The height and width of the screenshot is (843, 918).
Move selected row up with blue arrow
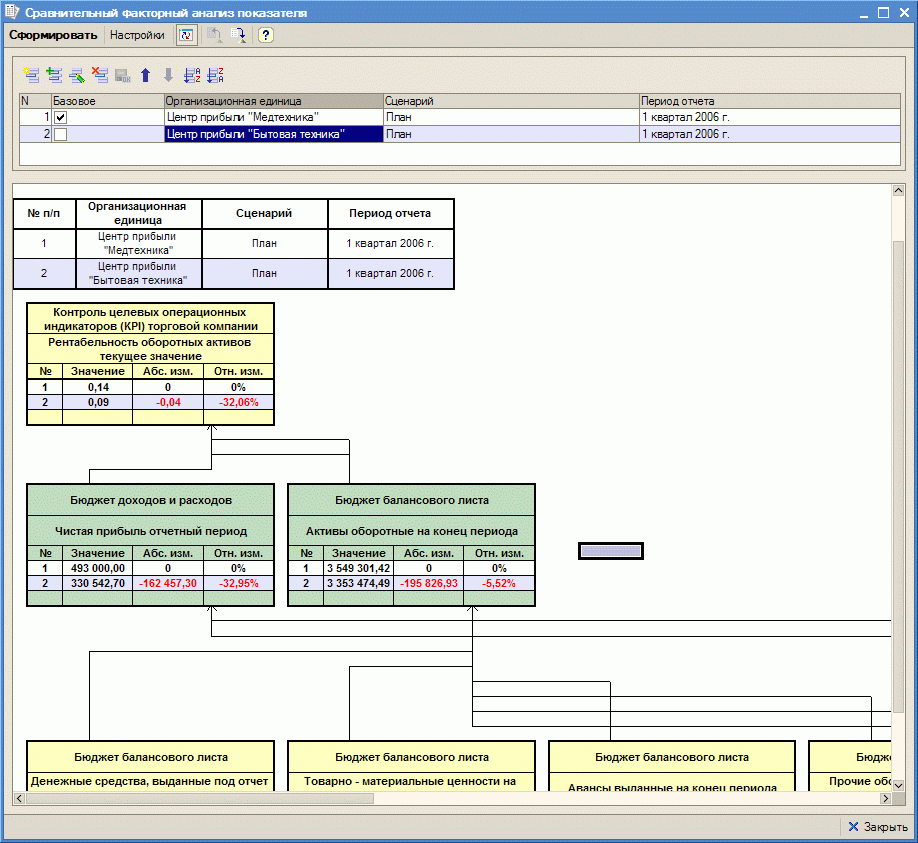coord(146,75)
